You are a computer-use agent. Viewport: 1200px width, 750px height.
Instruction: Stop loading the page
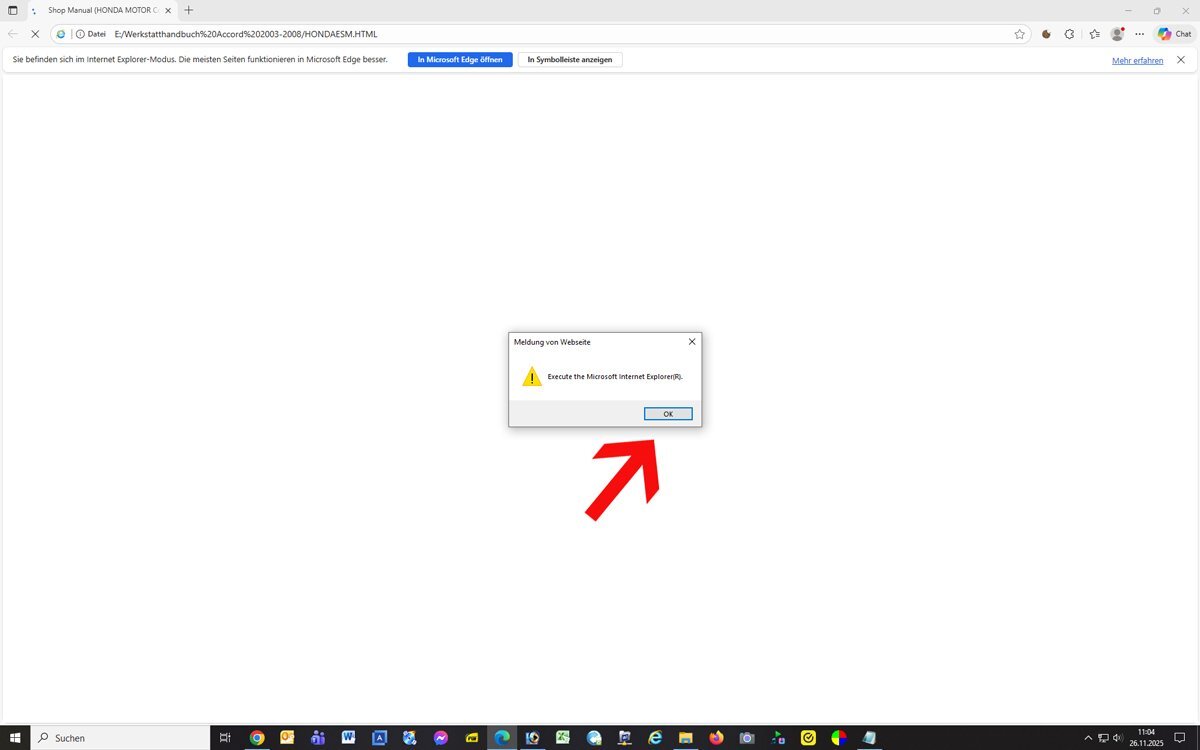(35, 34)
